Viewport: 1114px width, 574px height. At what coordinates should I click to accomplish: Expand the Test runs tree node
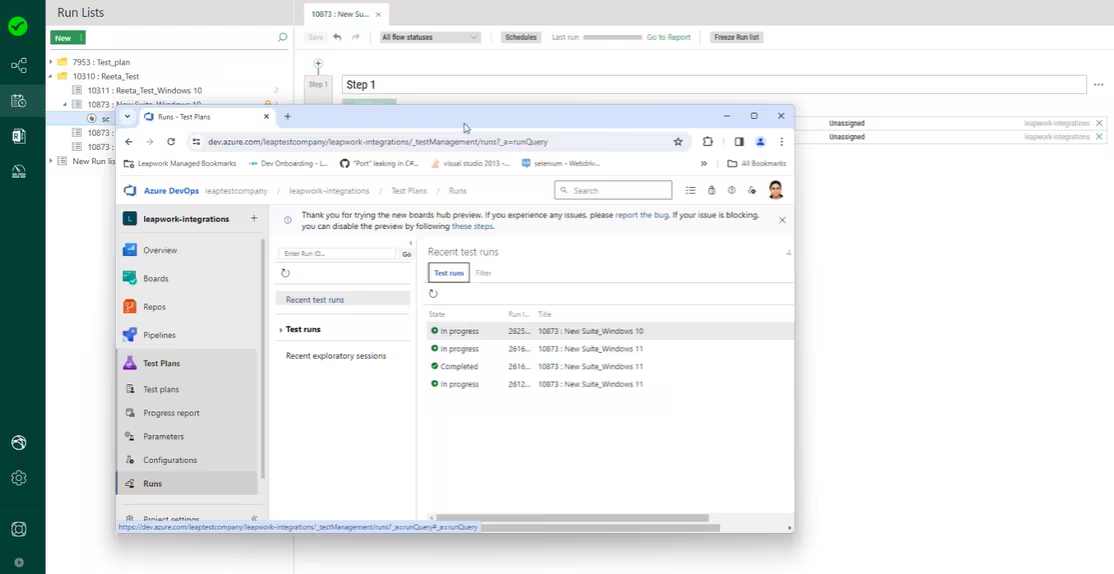pos(281,330)
